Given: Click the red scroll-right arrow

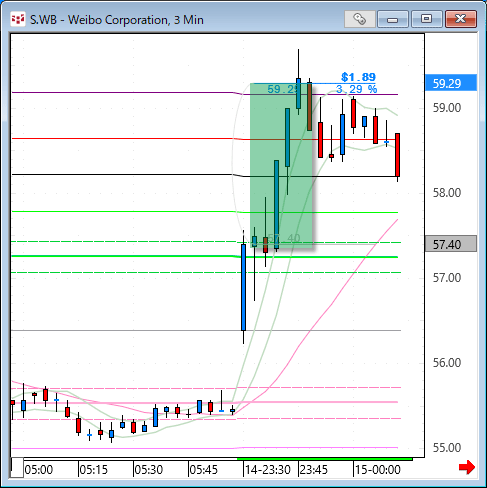Looking at the screenshot, I should point(467,467).
